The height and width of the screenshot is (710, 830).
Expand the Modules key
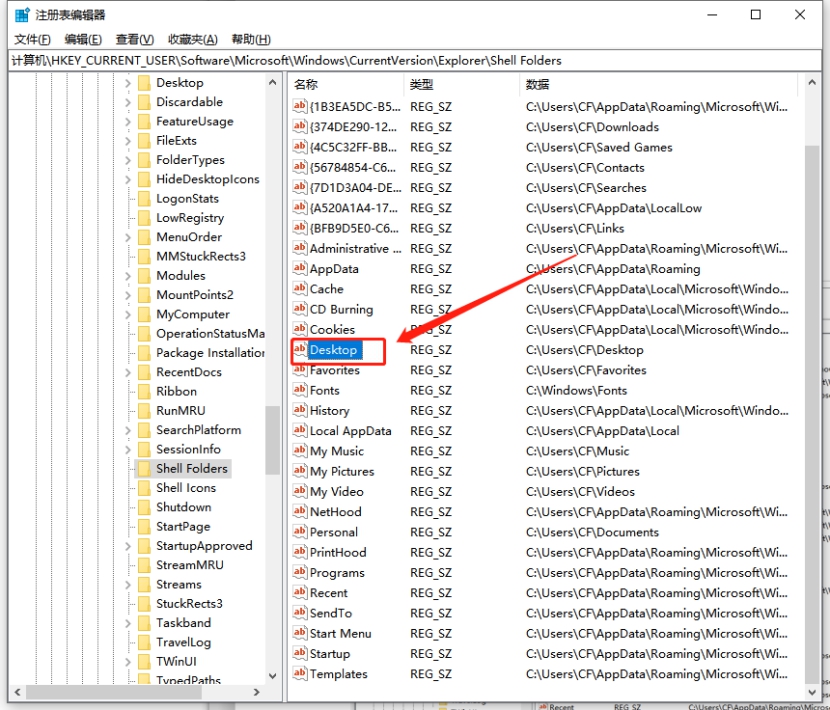(128, 276)
